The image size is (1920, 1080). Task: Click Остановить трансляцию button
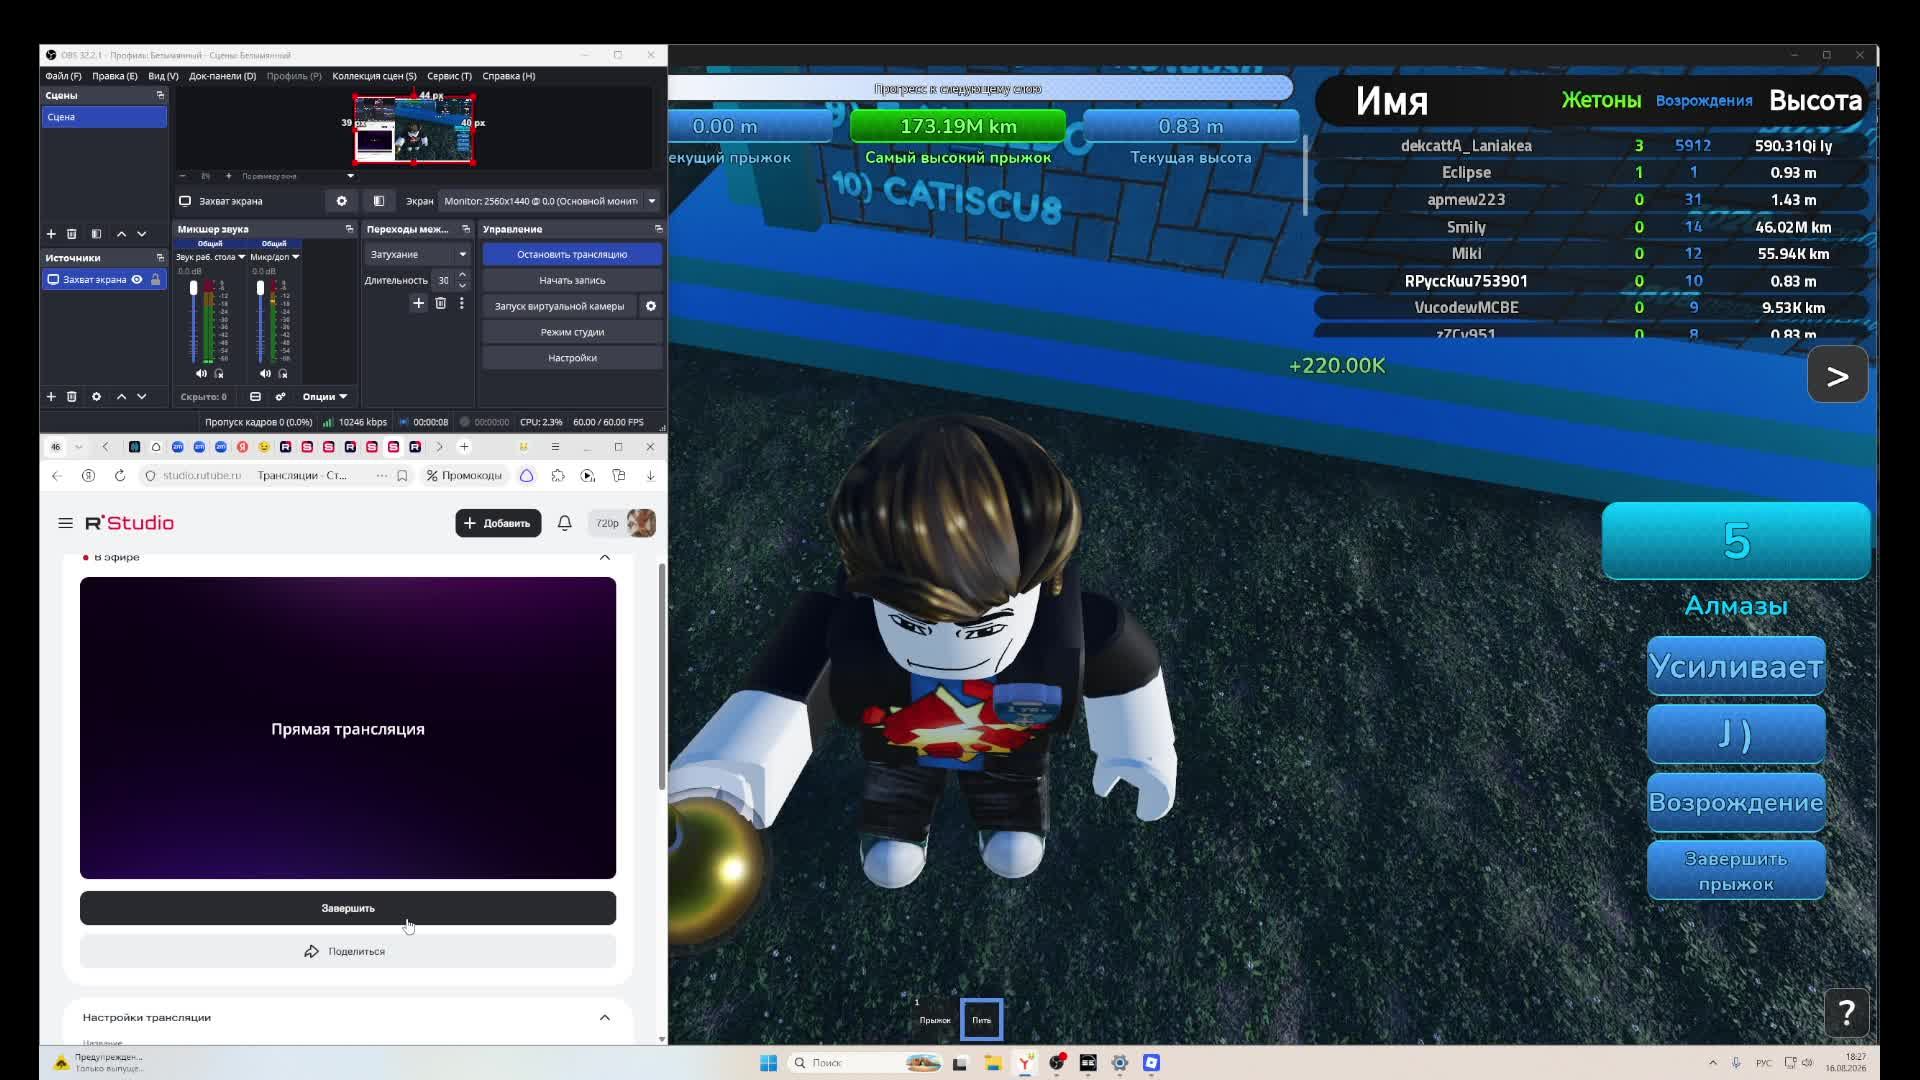click(x=572, y=255)
